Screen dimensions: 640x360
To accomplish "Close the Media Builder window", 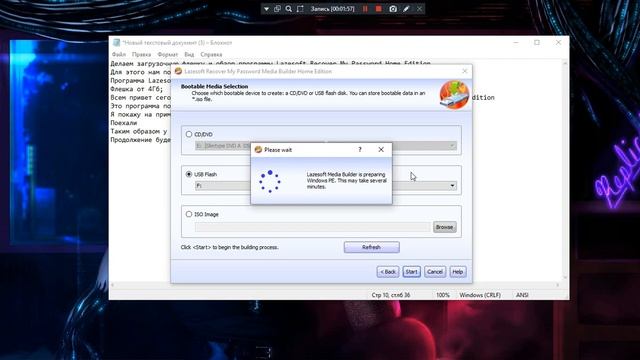I will [464, 71].
